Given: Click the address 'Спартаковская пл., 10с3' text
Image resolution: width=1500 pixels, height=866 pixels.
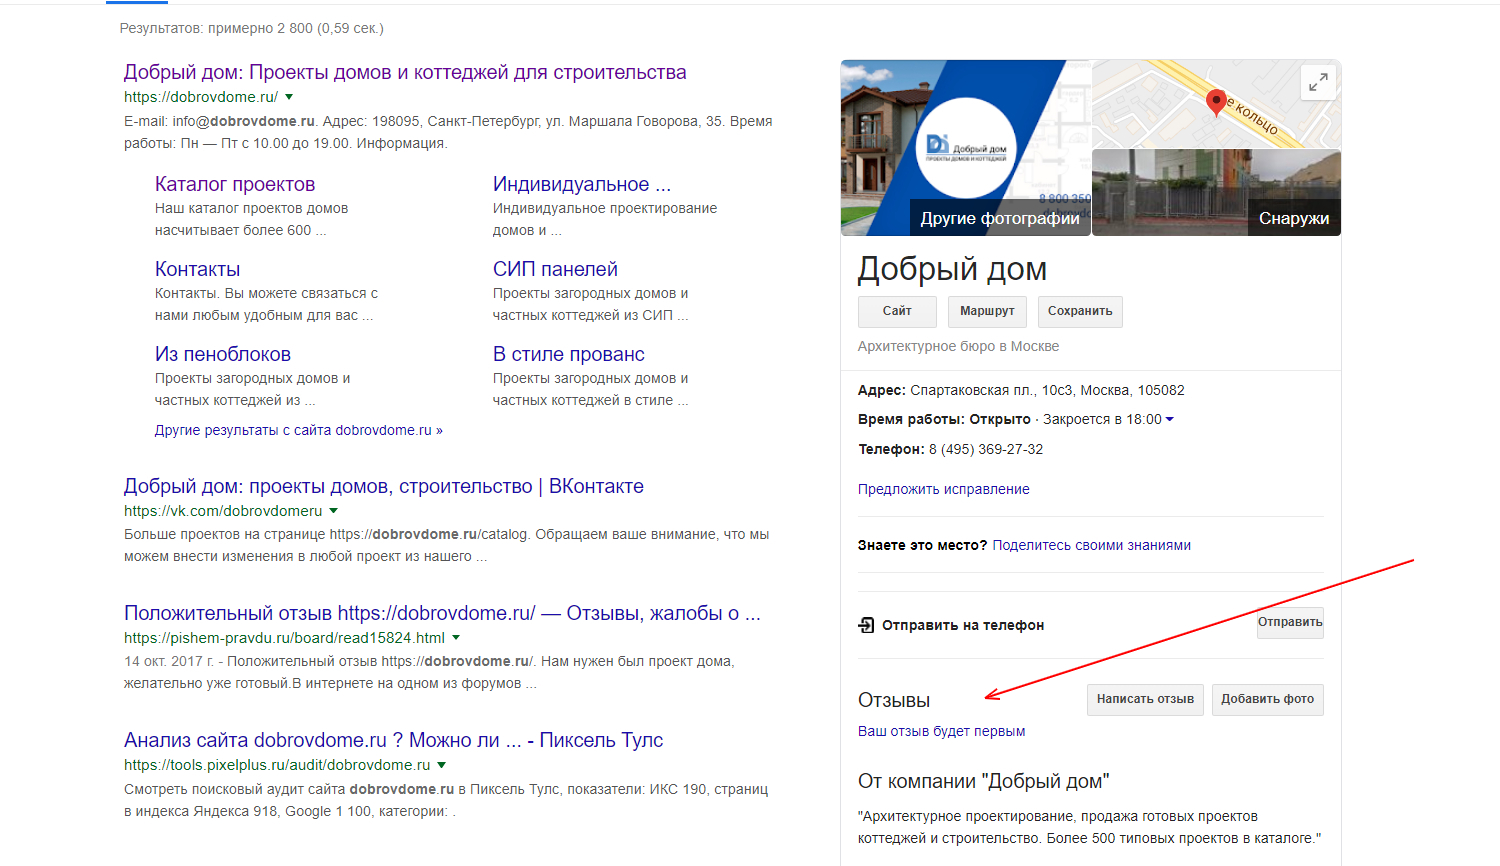Looking at the screenshot, I should click(974, 390).
